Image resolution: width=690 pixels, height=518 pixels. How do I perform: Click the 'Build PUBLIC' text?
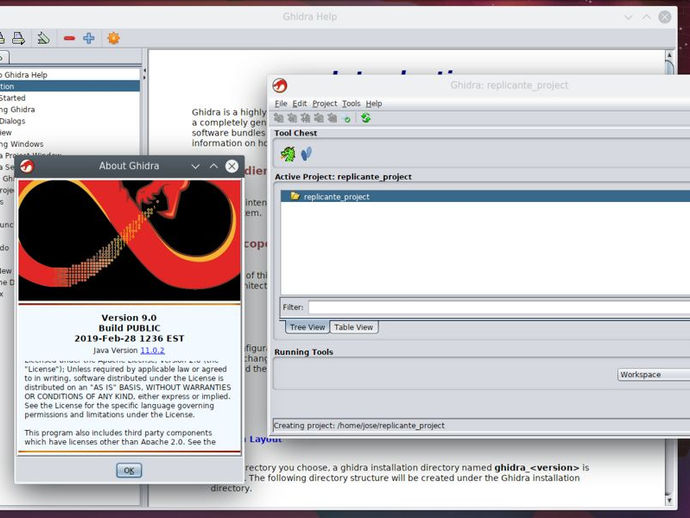point(129,328)
